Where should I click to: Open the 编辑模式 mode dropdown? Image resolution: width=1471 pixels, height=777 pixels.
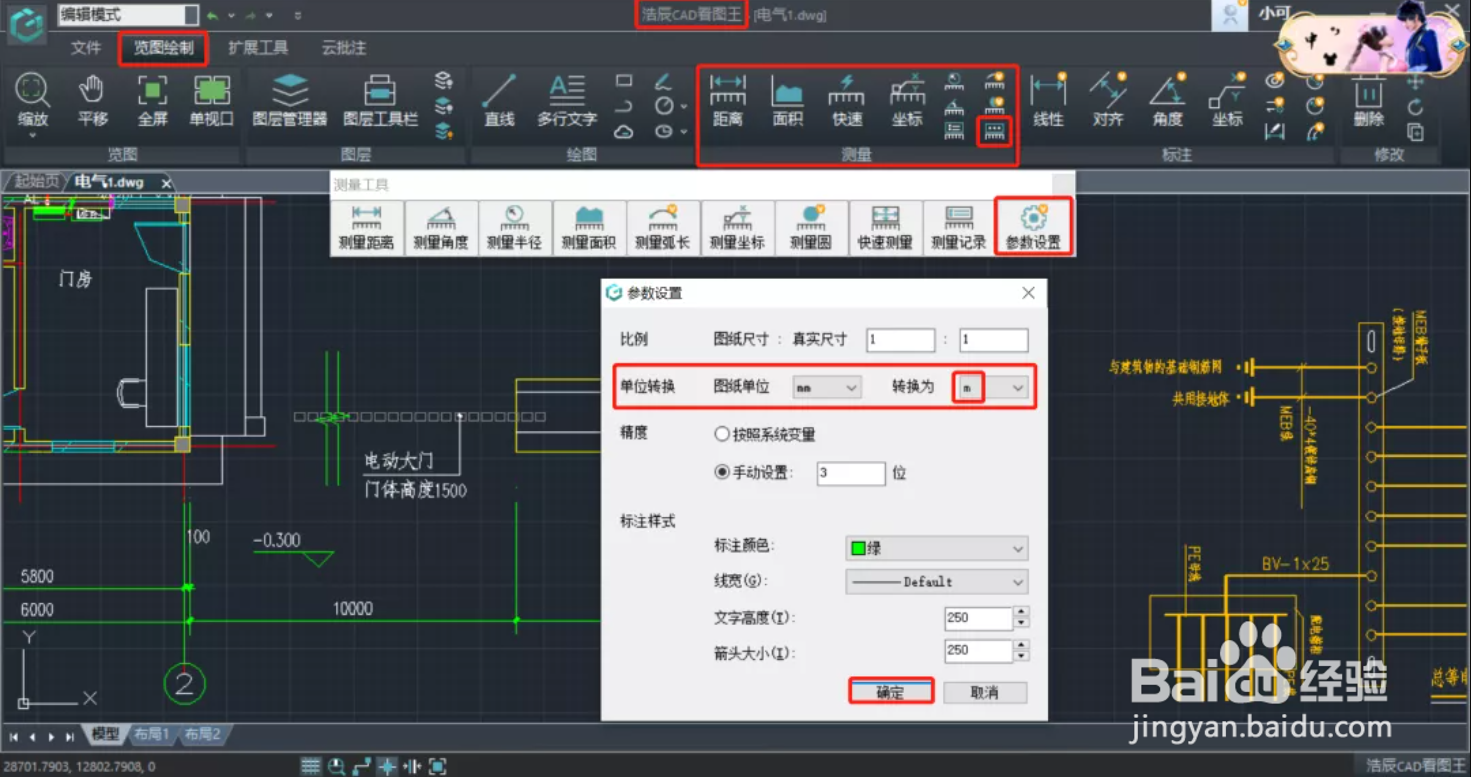coord(128,15)
